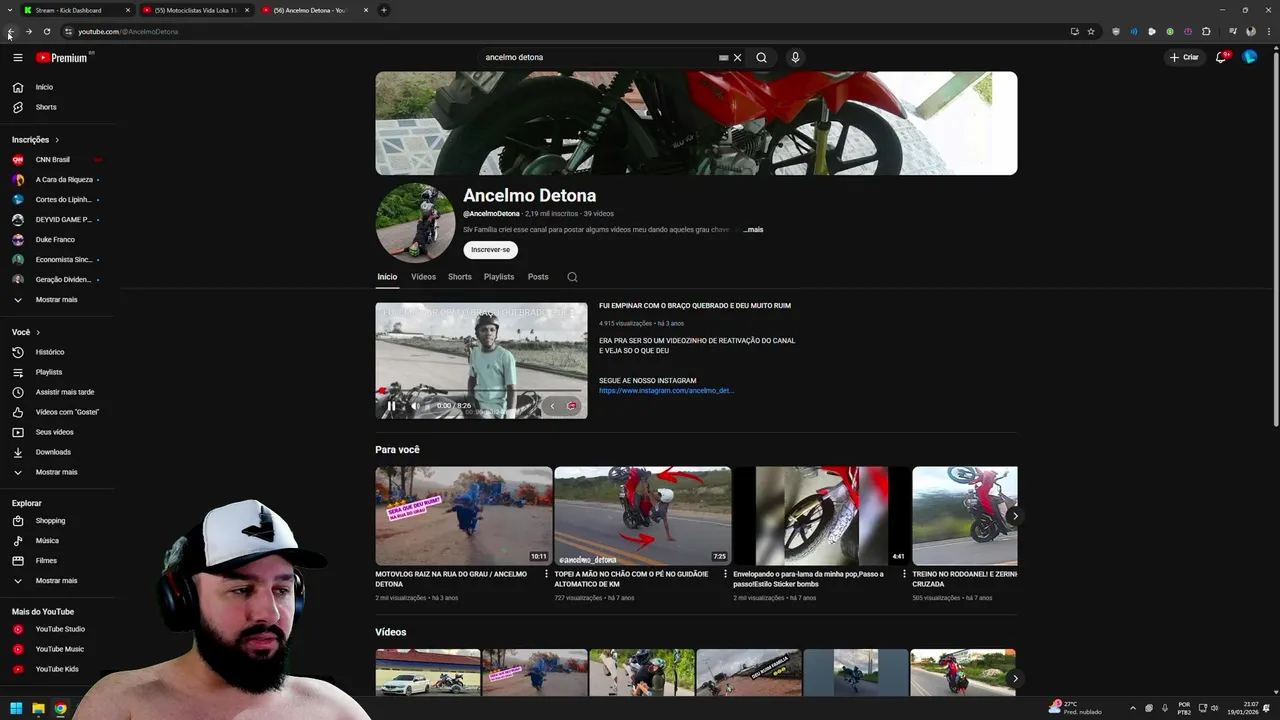Expand the Inscrições section chevron
The width and height of the screenshot is (1280, 720).
pyautogui.click(x=57, y=140)
